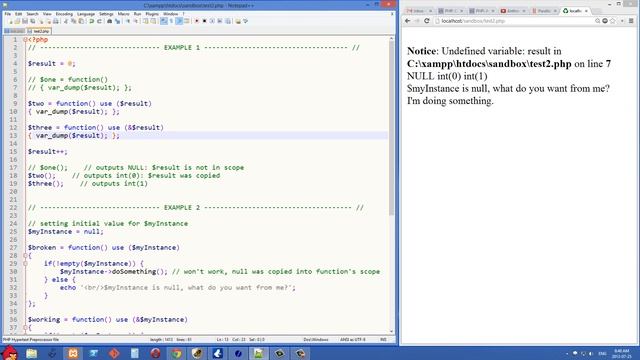Toggle the Indent guide toolbar button
Image resolution: width=640 pixels, height=360 pixels.
(179, 21)
